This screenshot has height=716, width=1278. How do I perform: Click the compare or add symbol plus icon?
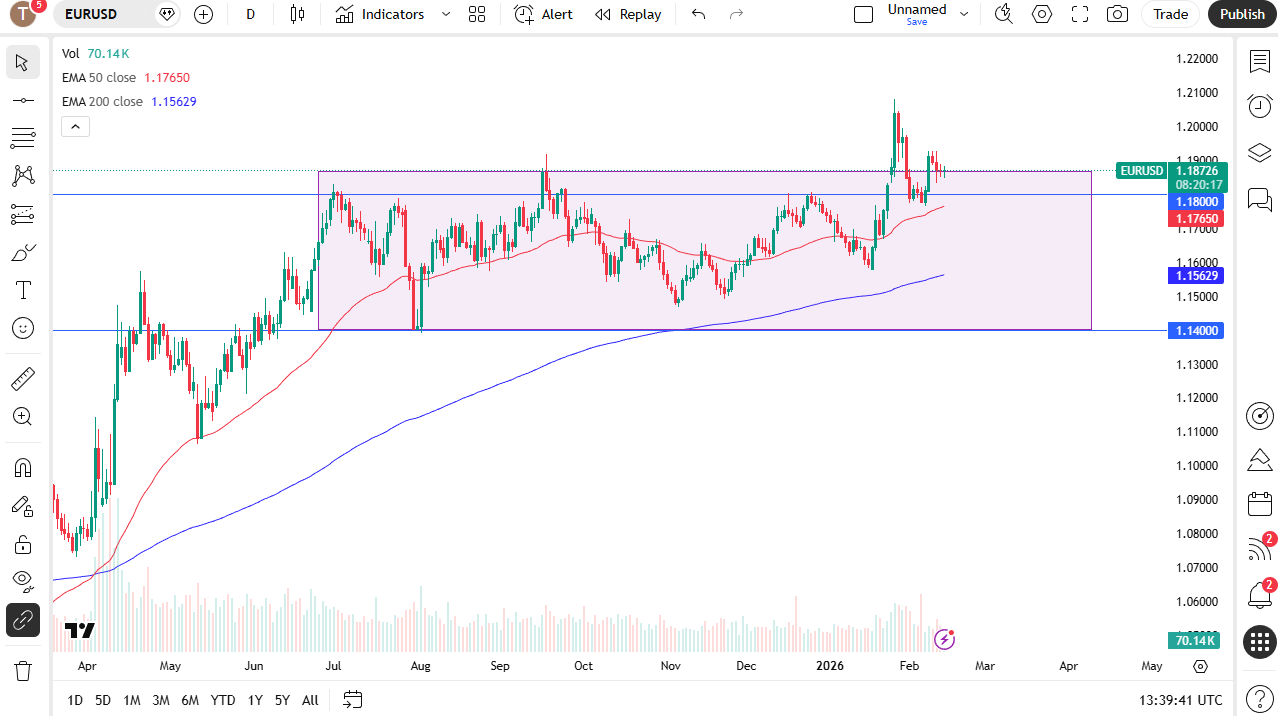coord(204,14)
